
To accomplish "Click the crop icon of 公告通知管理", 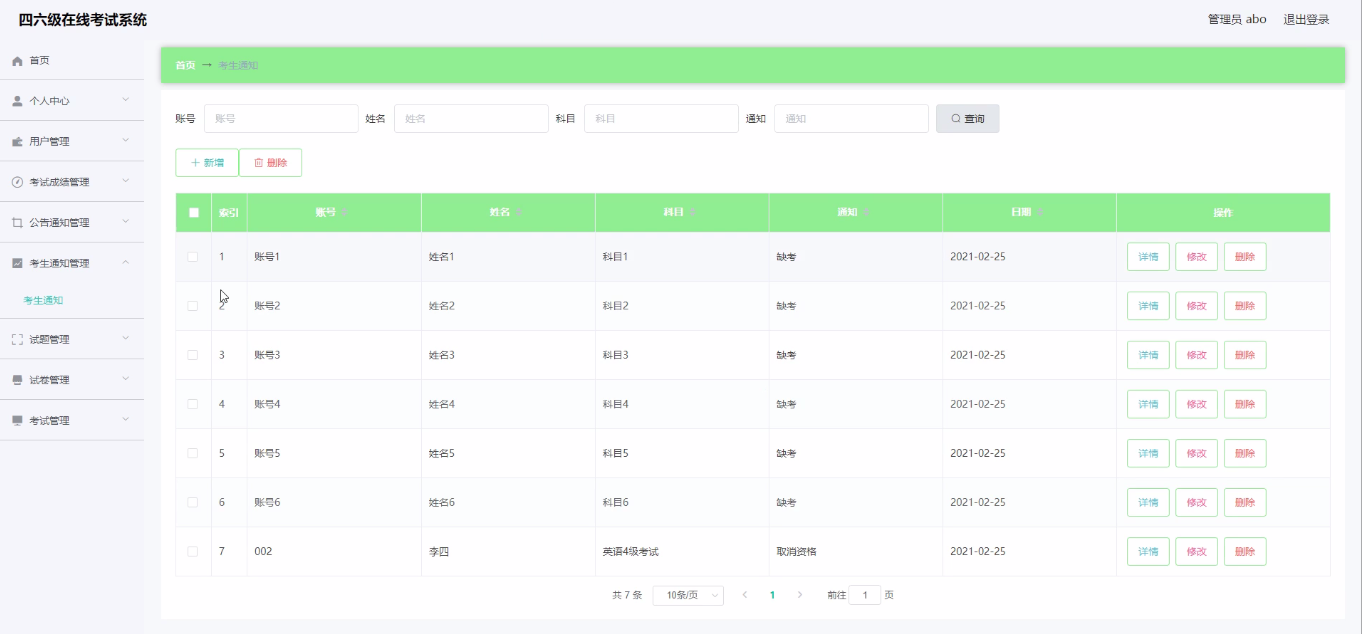I will click(17, 223).
